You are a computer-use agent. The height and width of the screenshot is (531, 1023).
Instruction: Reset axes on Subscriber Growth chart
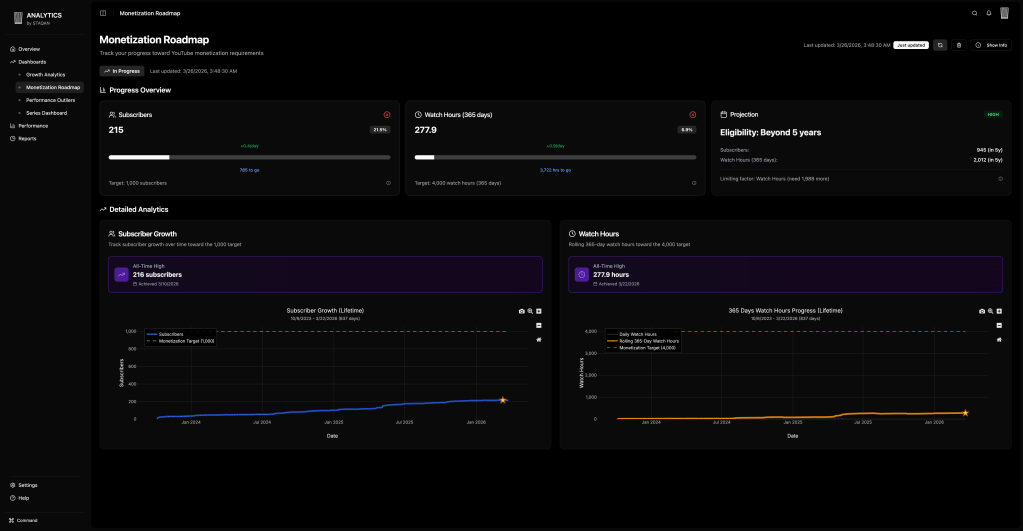tap(539, 340)
